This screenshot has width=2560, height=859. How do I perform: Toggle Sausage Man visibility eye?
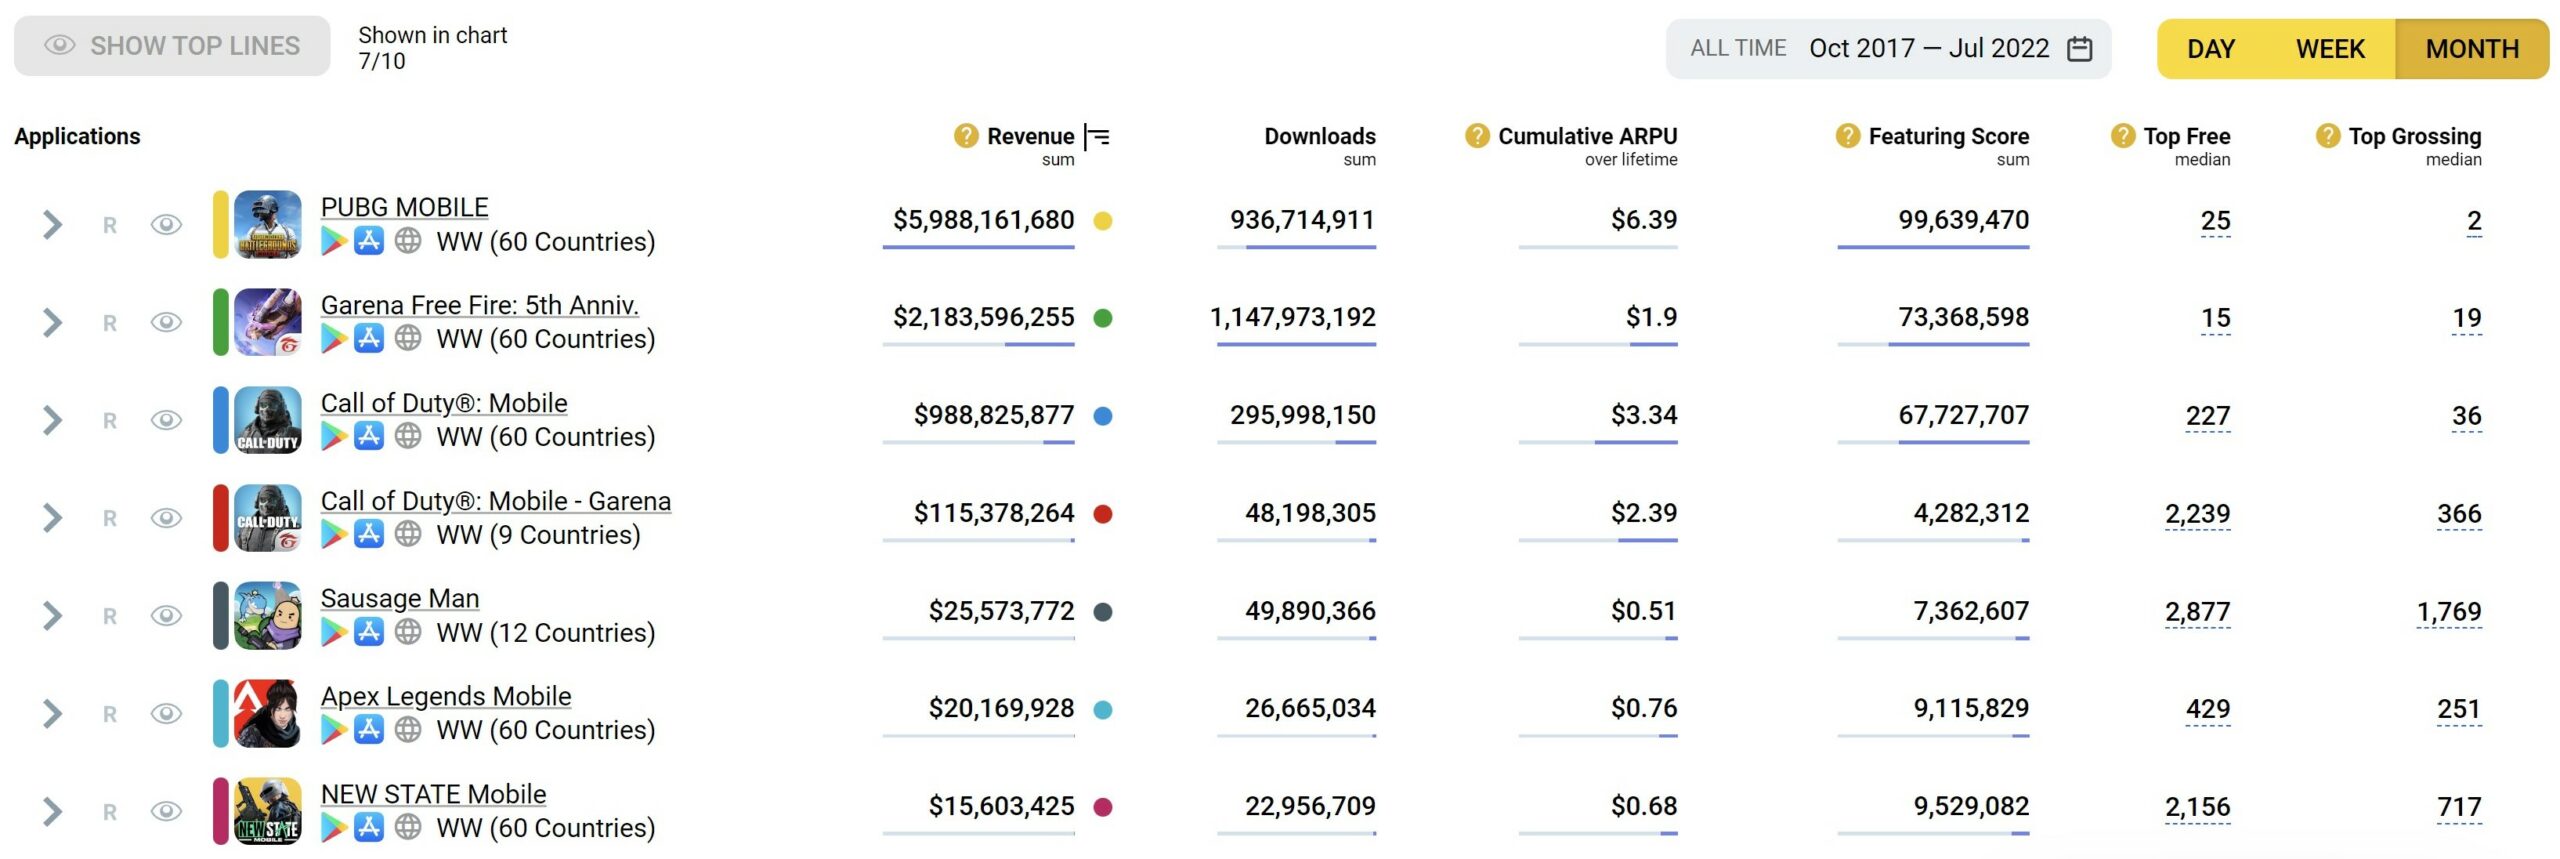tap(166, 615)
